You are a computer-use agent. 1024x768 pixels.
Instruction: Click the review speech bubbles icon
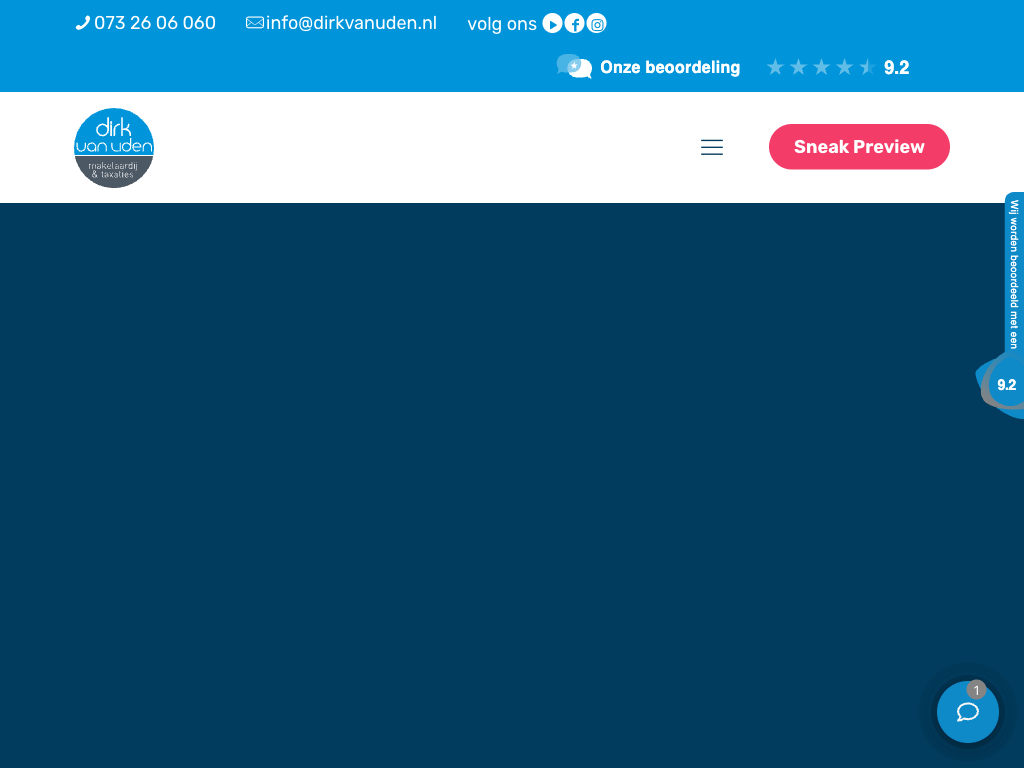[574, 67]
